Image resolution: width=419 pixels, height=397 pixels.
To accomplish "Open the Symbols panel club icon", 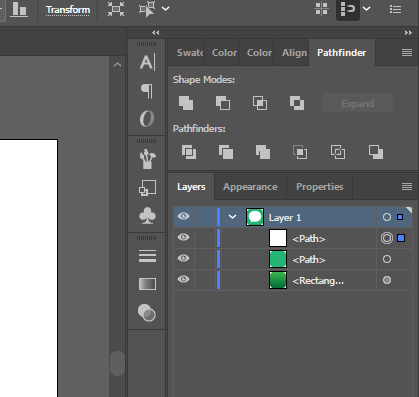I will coord(147,216).
